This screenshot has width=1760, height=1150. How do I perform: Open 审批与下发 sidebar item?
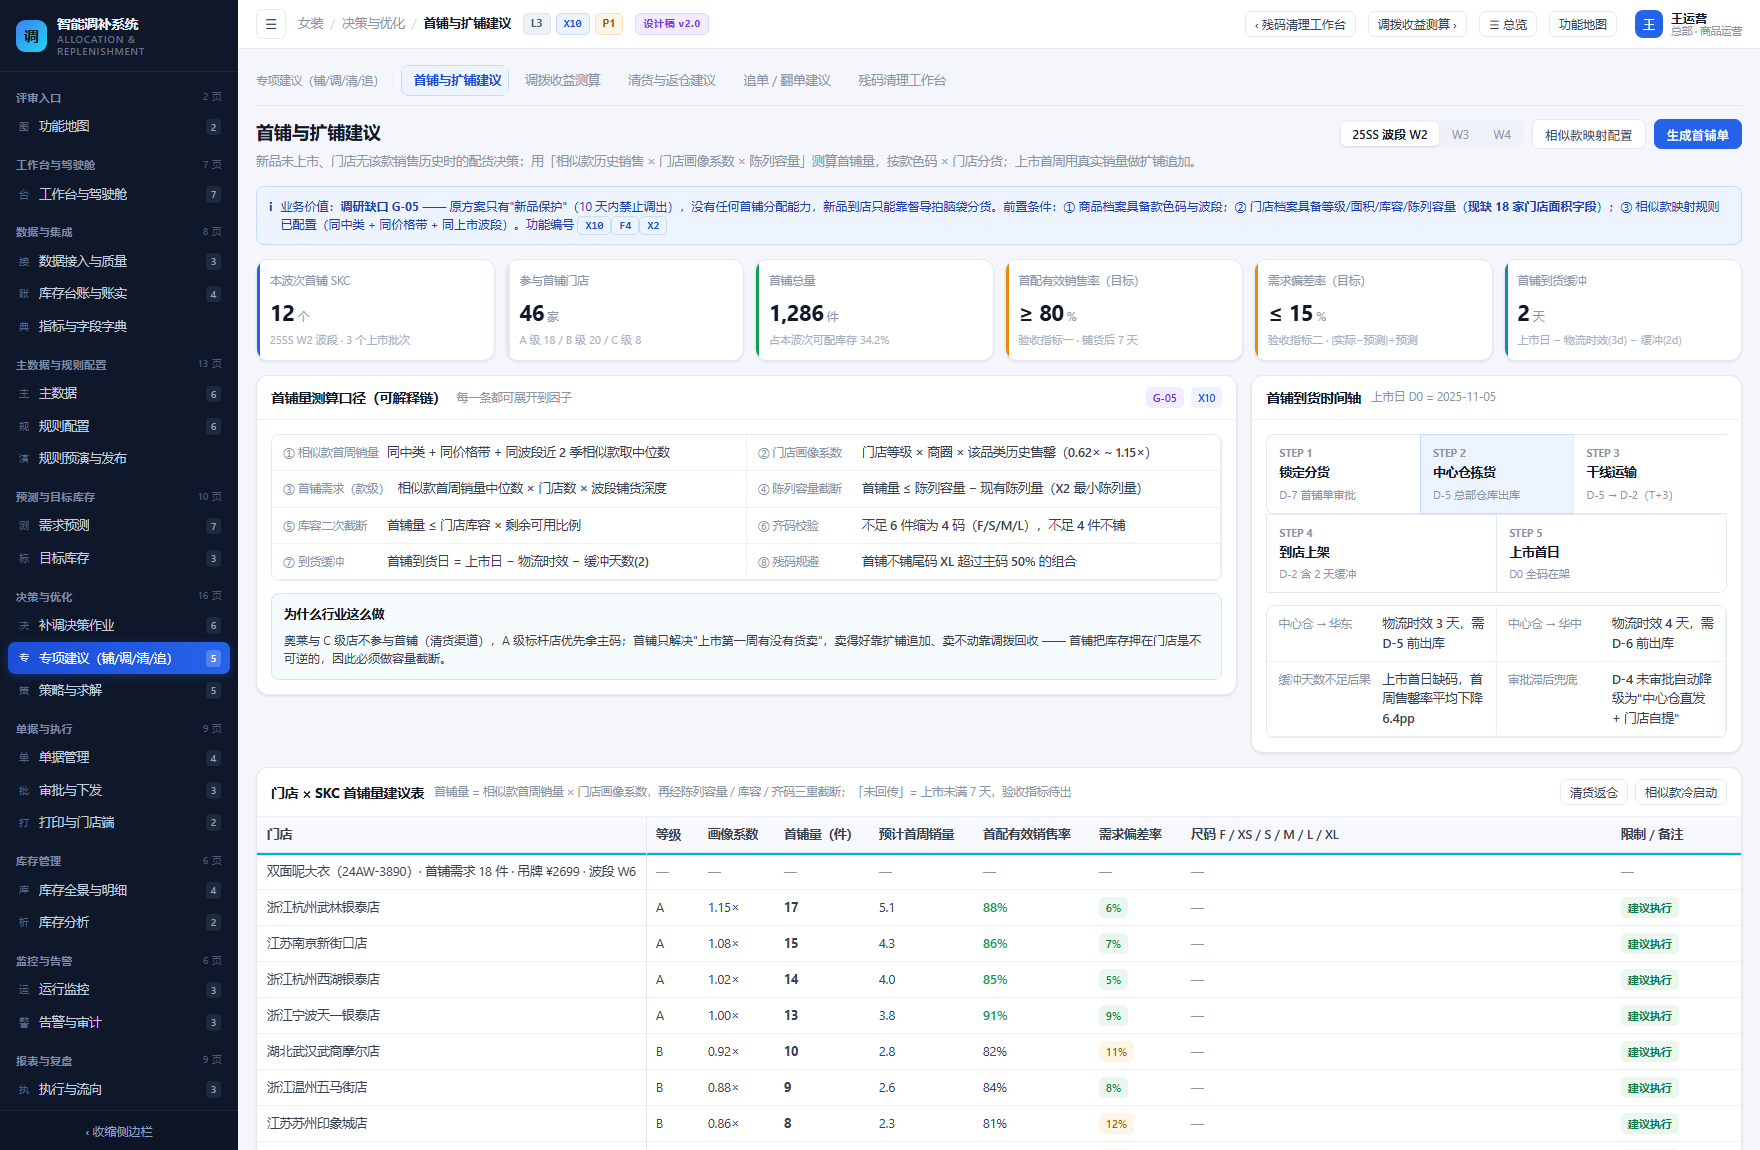click(x=119, y=791)
